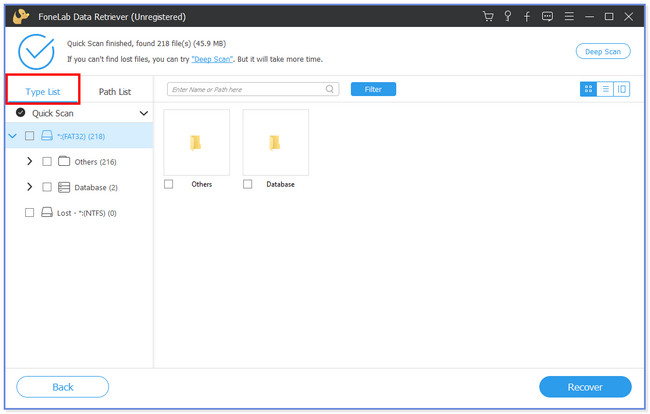
Task: Click the Deep Scan button
Action: (603, 51)
